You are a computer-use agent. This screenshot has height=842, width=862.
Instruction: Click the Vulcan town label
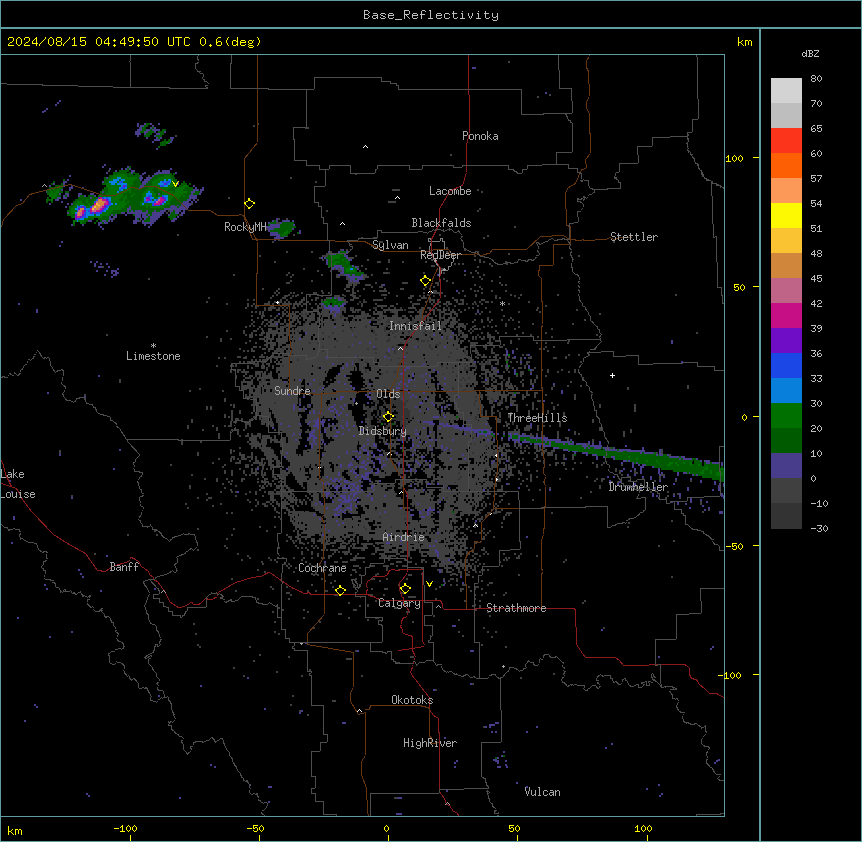(543, 792)
